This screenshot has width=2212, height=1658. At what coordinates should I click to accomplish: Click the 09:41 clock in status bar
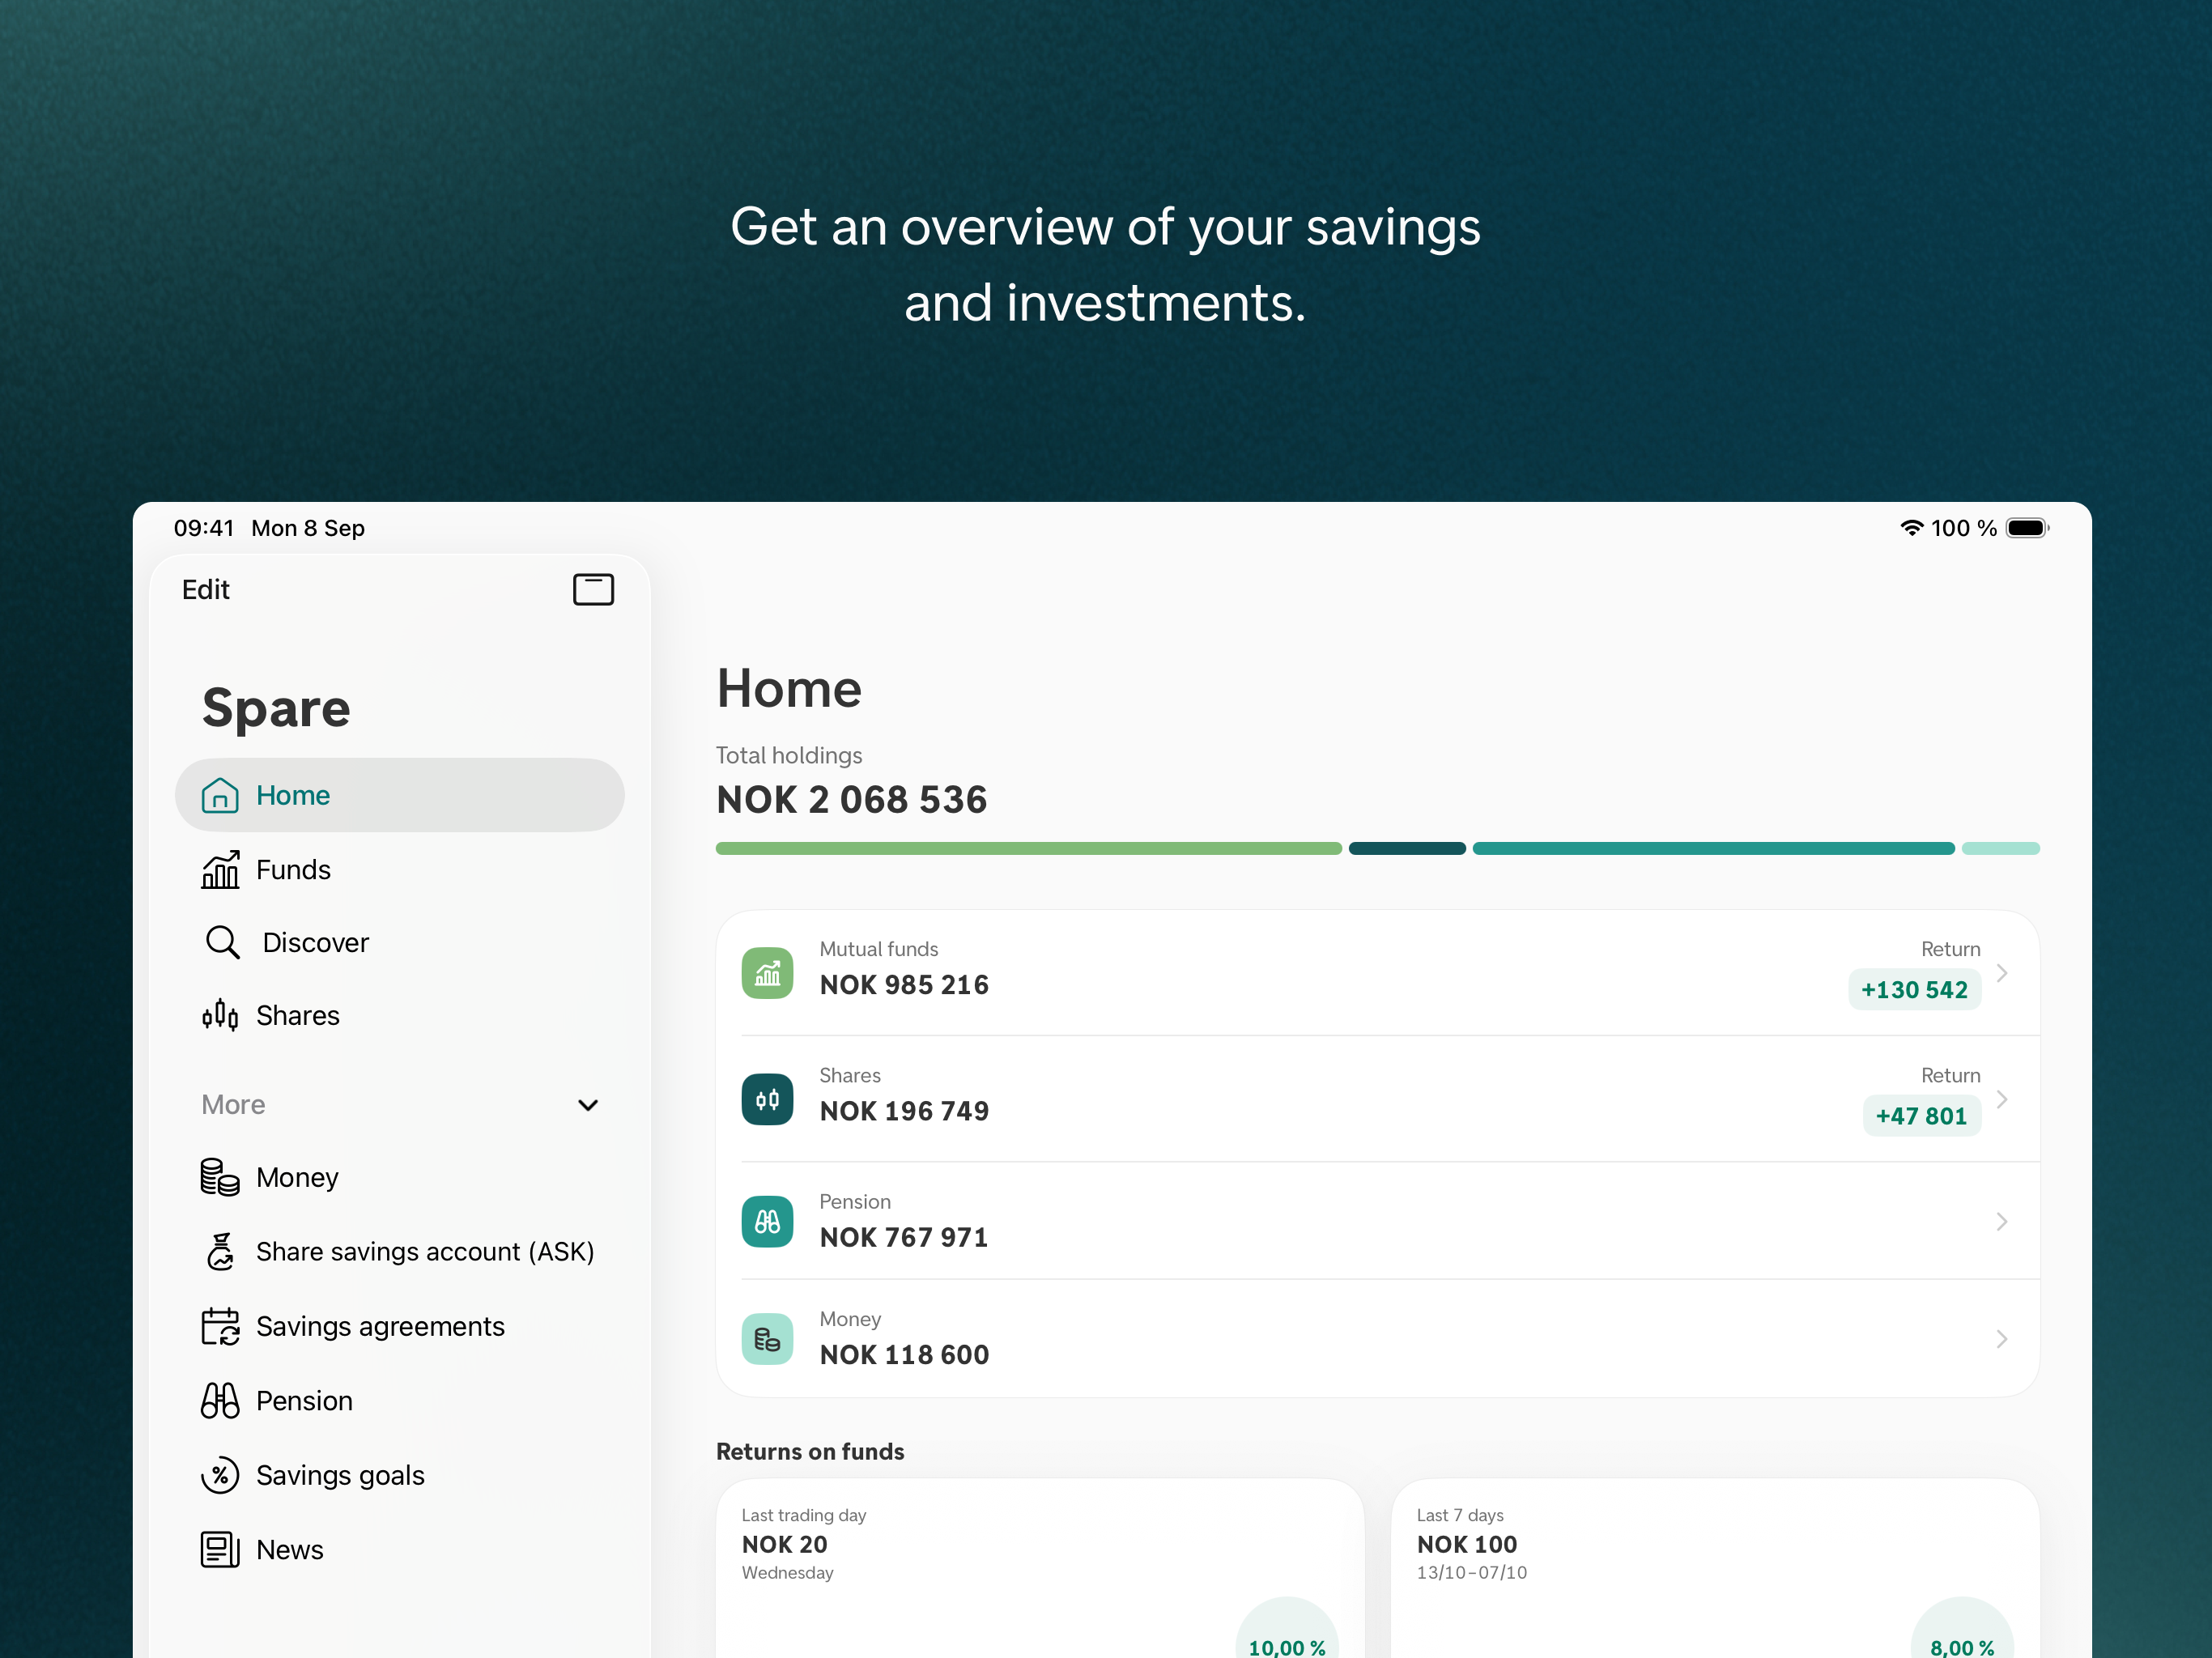(203, 528)
